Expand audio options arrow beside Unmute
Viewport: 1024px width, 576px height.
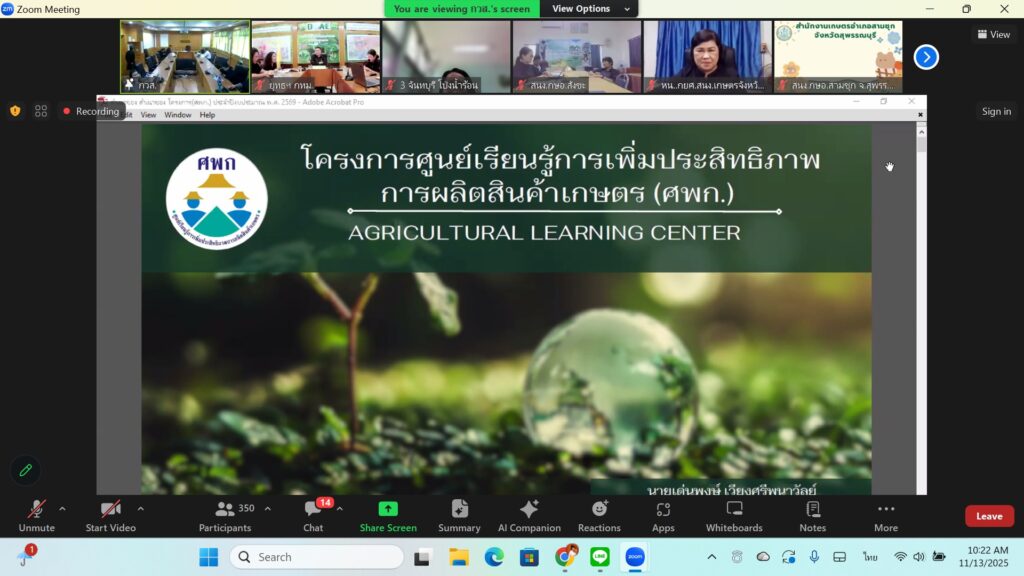tap(62, 508)
